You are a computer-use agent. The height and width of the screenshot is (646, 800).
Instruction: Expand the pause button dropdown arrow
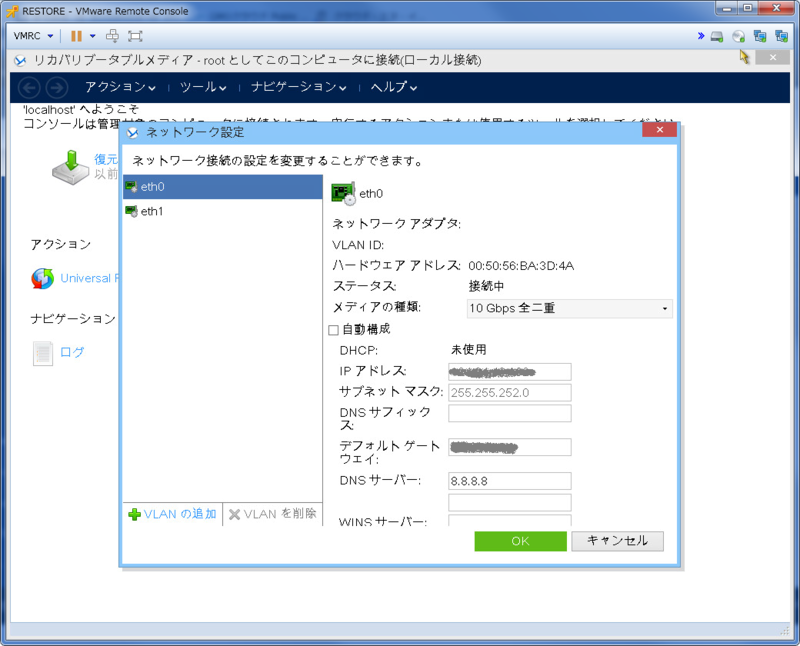click(91, 36)
